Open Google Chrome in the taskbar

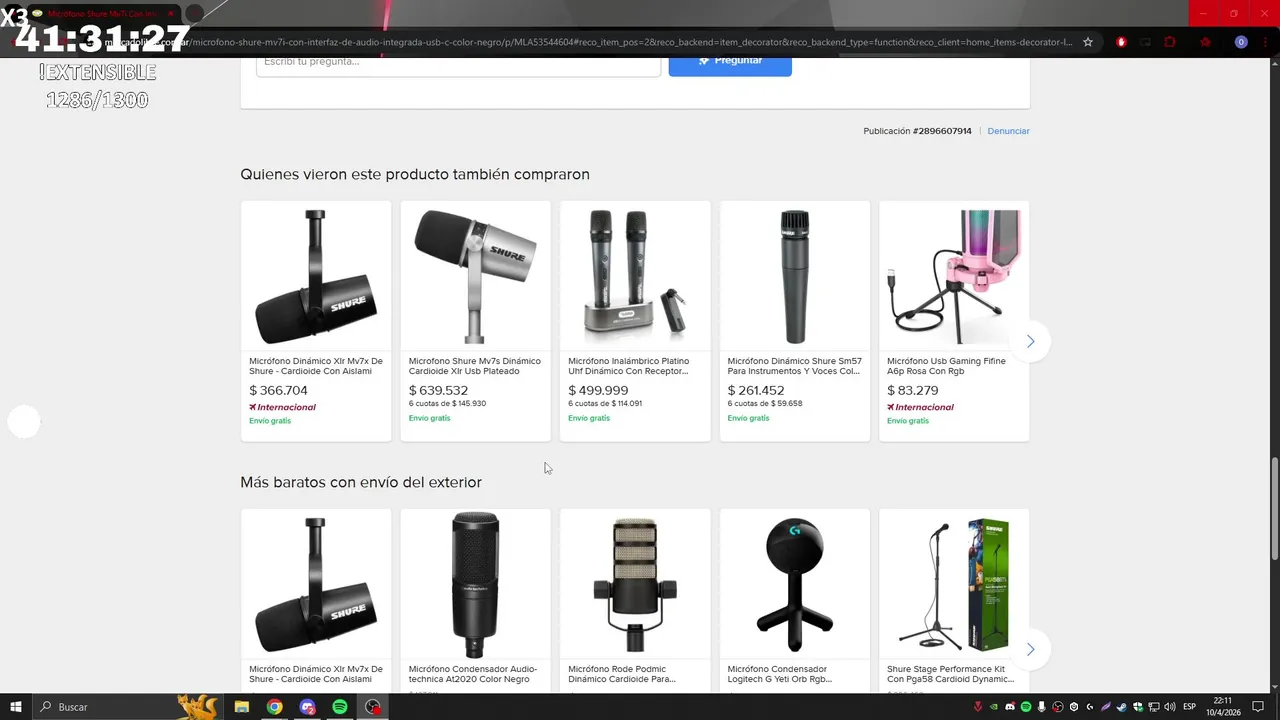tap(274, 707)
